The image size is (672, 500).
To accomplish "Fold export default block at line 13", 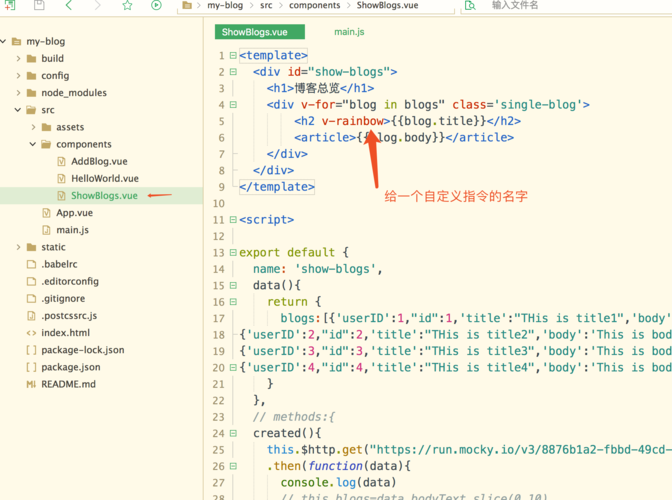I will pyautogui.click(x=233, y=252).
